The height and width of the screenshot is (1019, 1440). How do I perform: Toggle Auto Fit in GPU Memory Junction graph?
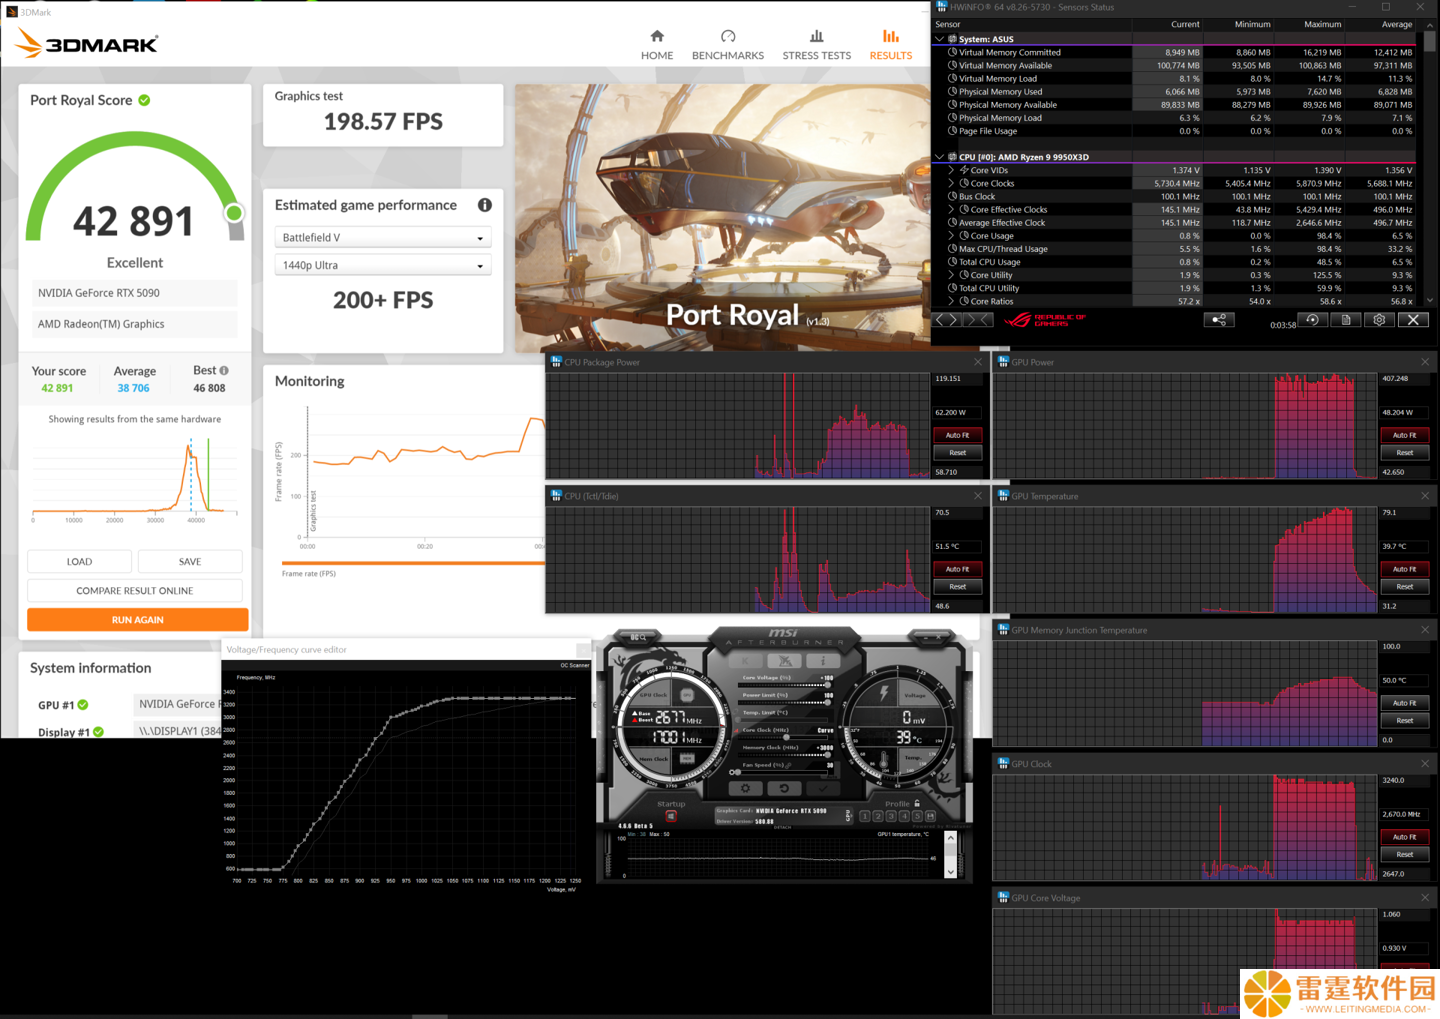[1405, 703]
